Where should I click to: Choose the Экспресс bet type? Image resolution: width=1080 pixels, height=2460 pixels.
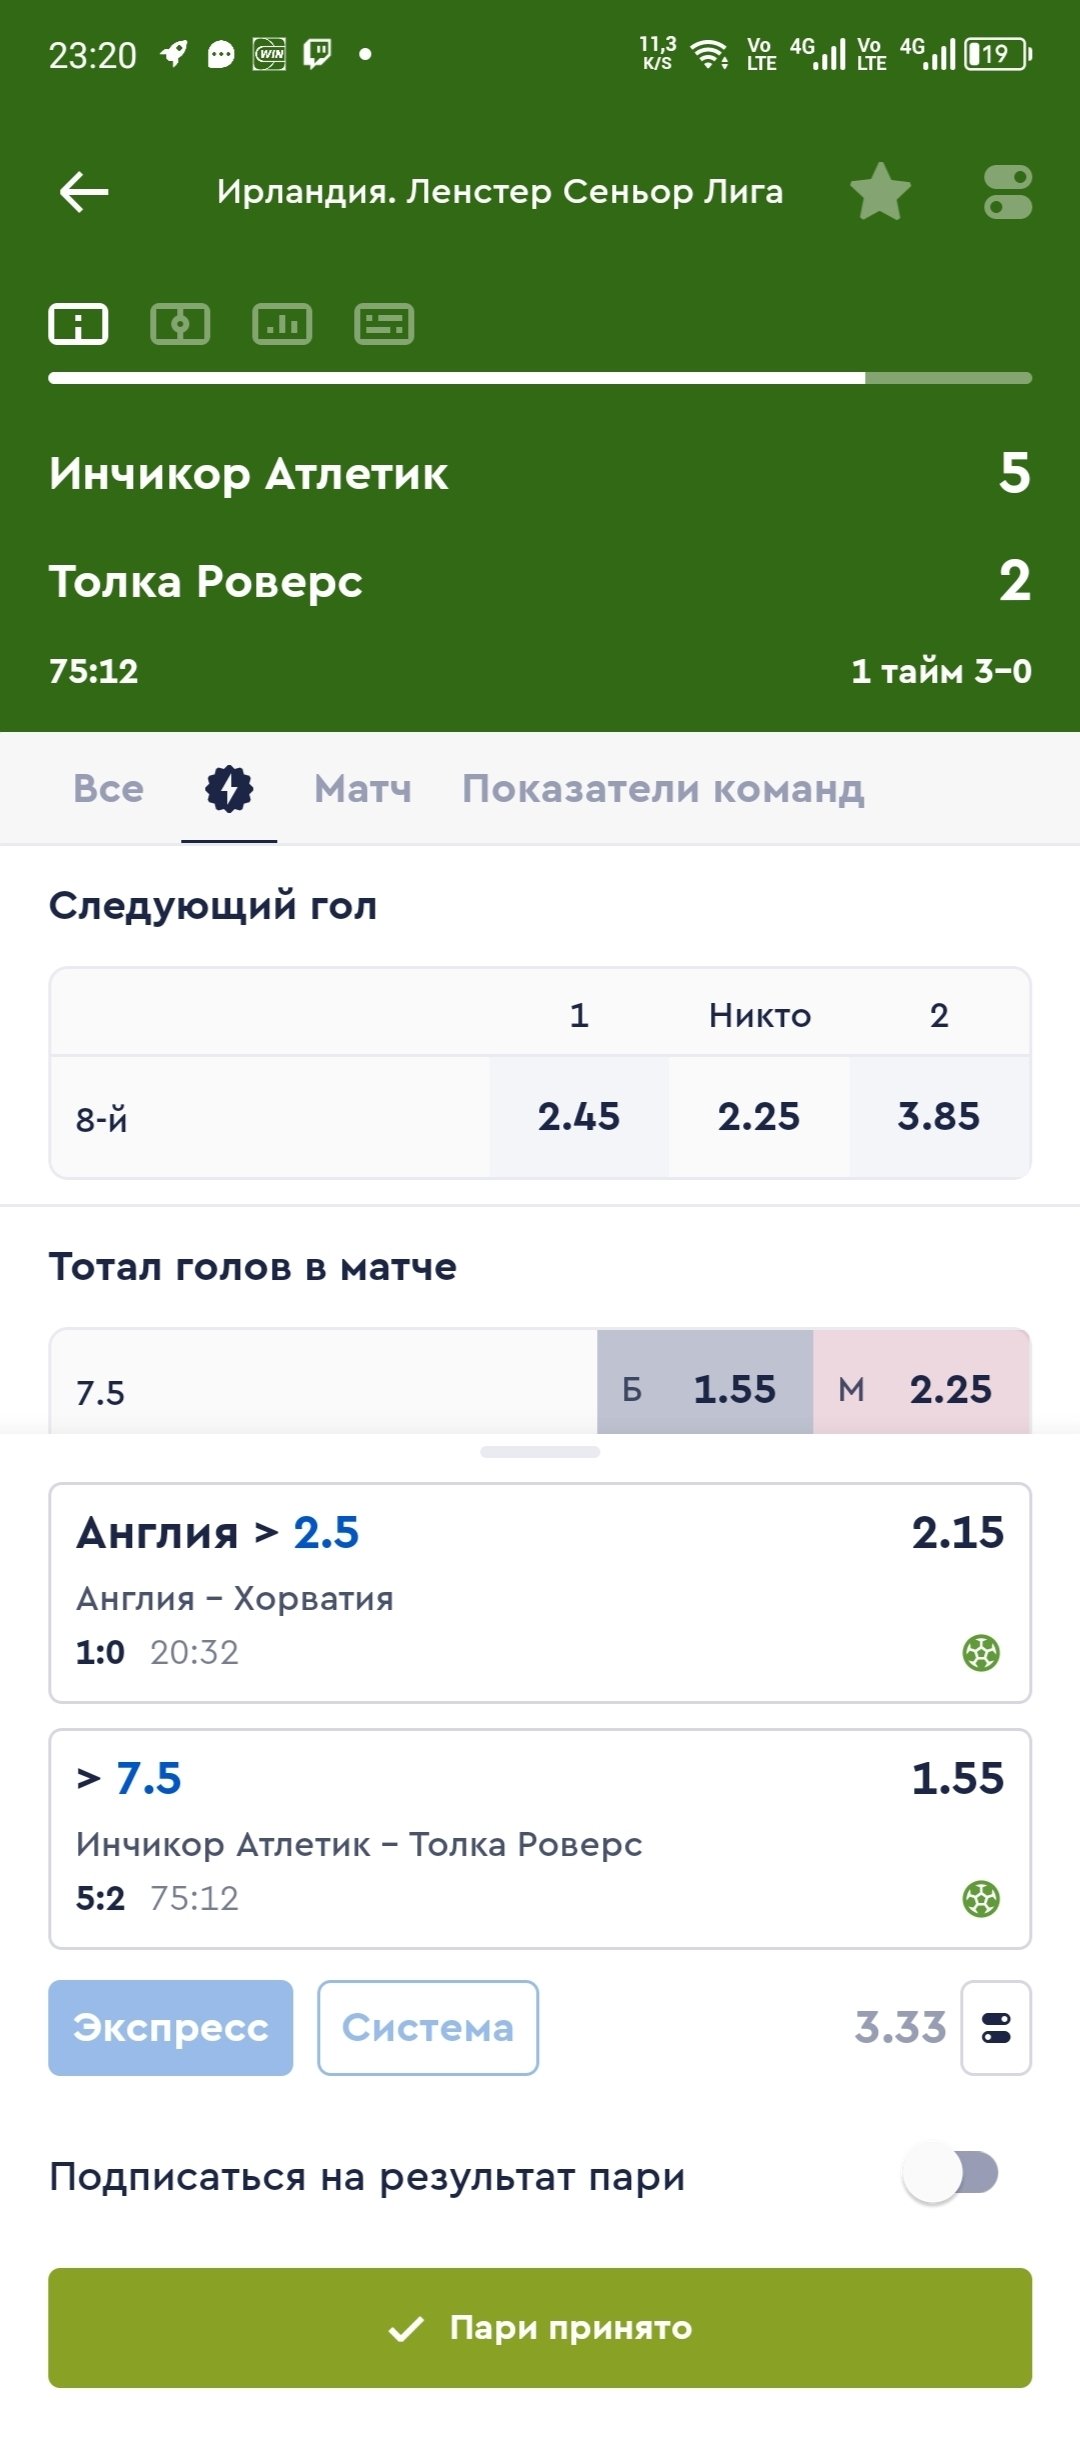171,2028
